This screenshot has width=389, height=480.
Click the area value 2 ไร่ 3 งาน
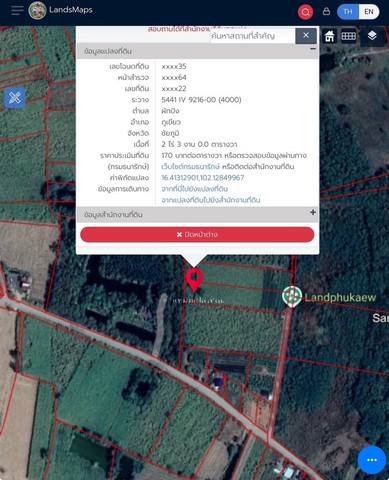coord(199,144)
